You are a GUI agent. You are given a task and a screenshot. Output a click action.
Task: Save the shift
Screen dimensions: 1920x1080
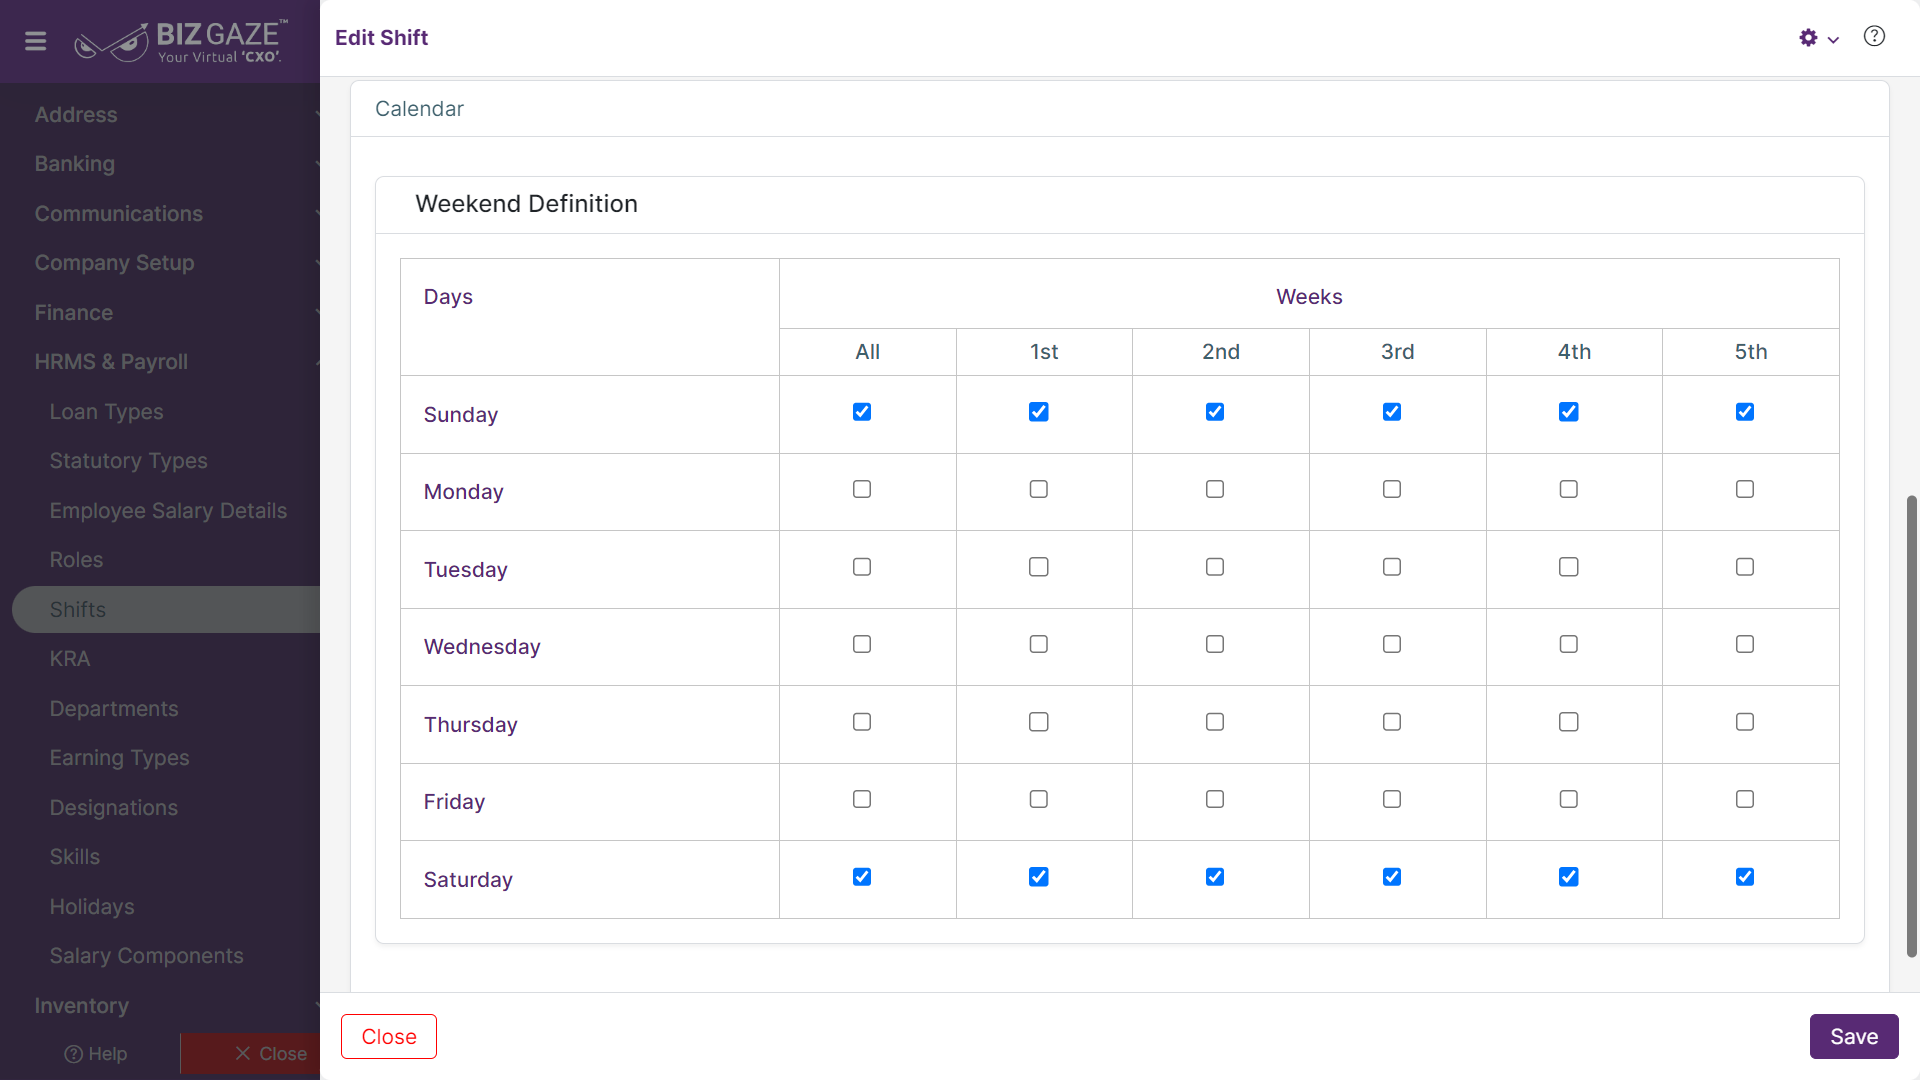[1854, 1037]
